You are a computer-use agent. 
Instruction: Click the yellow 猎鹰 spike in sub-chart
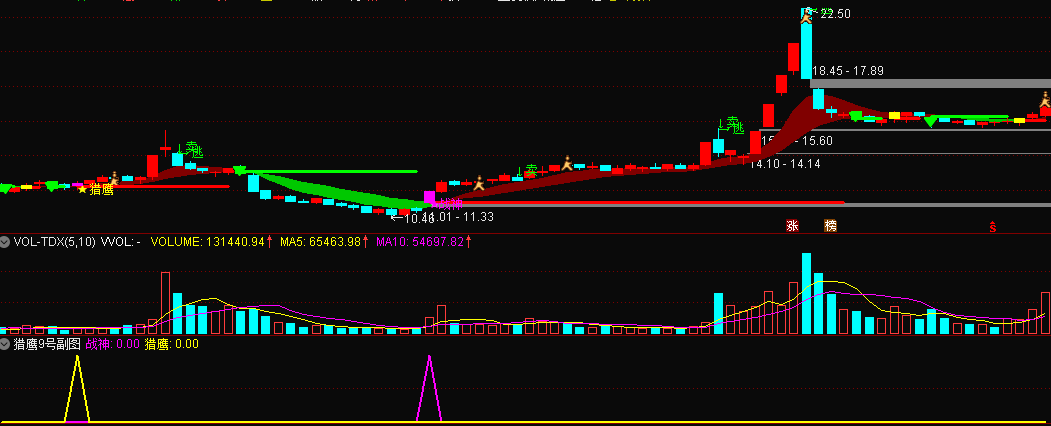coord(77,388)
